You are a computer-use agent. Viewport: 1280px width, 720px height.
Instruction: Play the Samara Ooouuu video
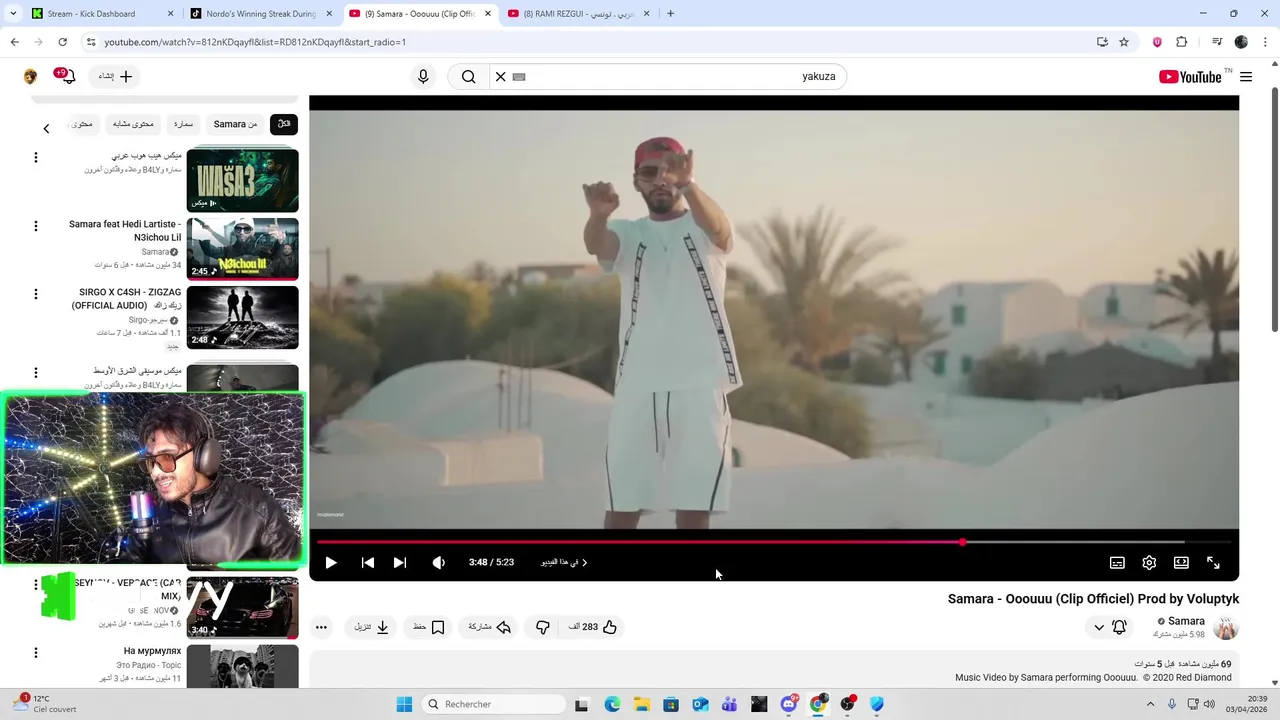[x=331, y=563]
